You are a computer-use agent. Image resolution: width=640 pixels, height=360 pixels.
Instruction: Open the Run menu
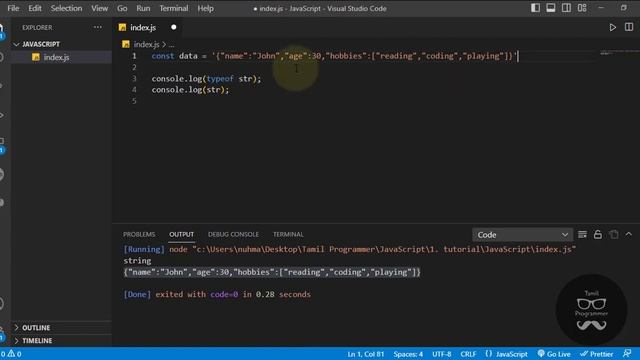pyautogui.click(x=143, y=8)
